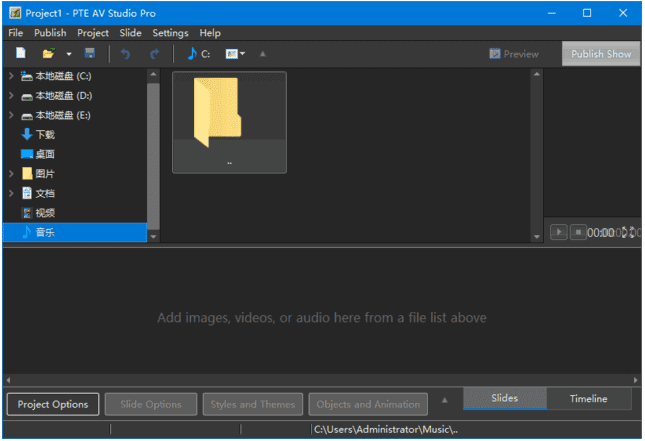Click the up triangle beside Objects and Animation
Screen dimensions: 645x441
click(445, 400)
